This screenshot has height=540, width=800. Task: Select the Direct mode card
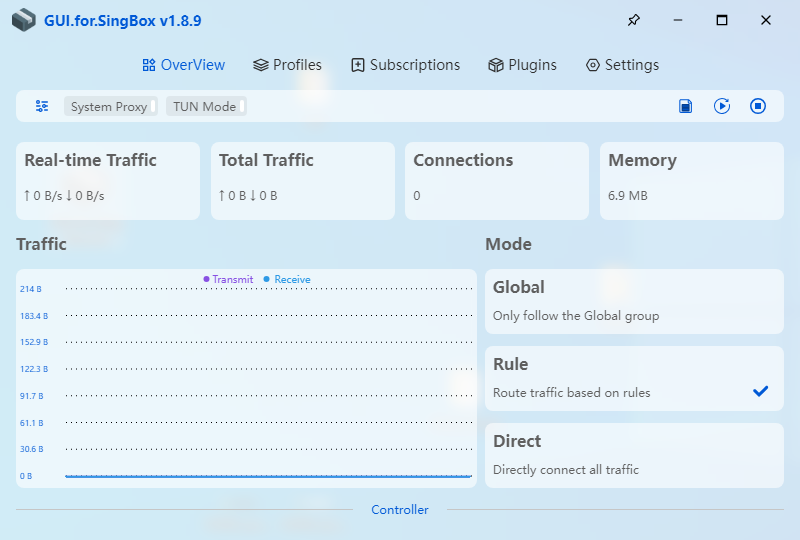click(x=634, y=455)
